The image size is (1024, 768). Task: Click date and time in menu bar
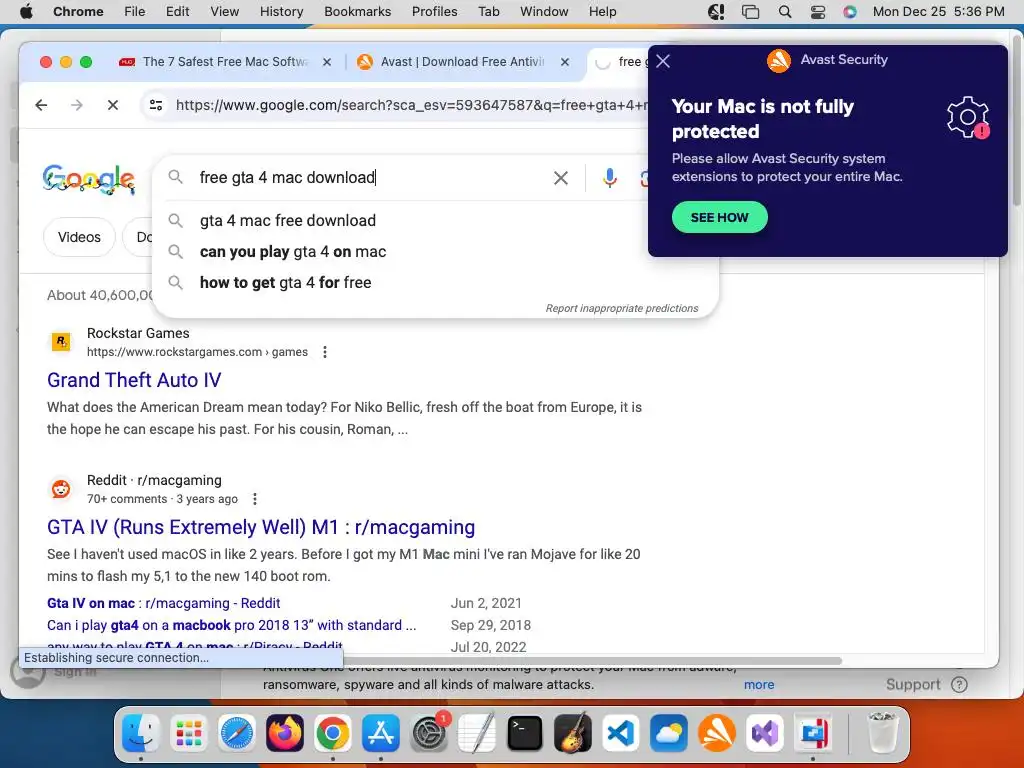(938, 12)
